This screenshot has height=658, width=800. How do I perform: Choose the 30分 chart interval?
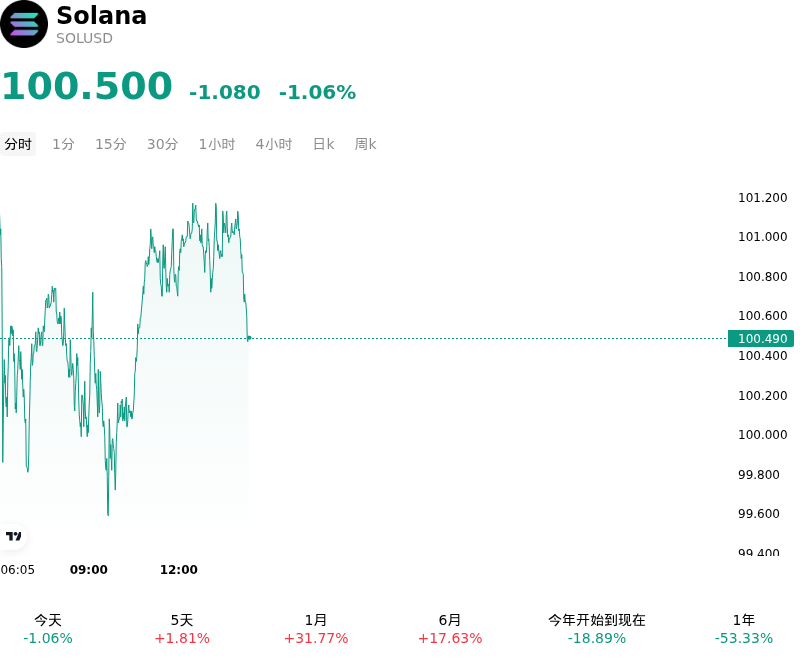[x=162, y=144]
